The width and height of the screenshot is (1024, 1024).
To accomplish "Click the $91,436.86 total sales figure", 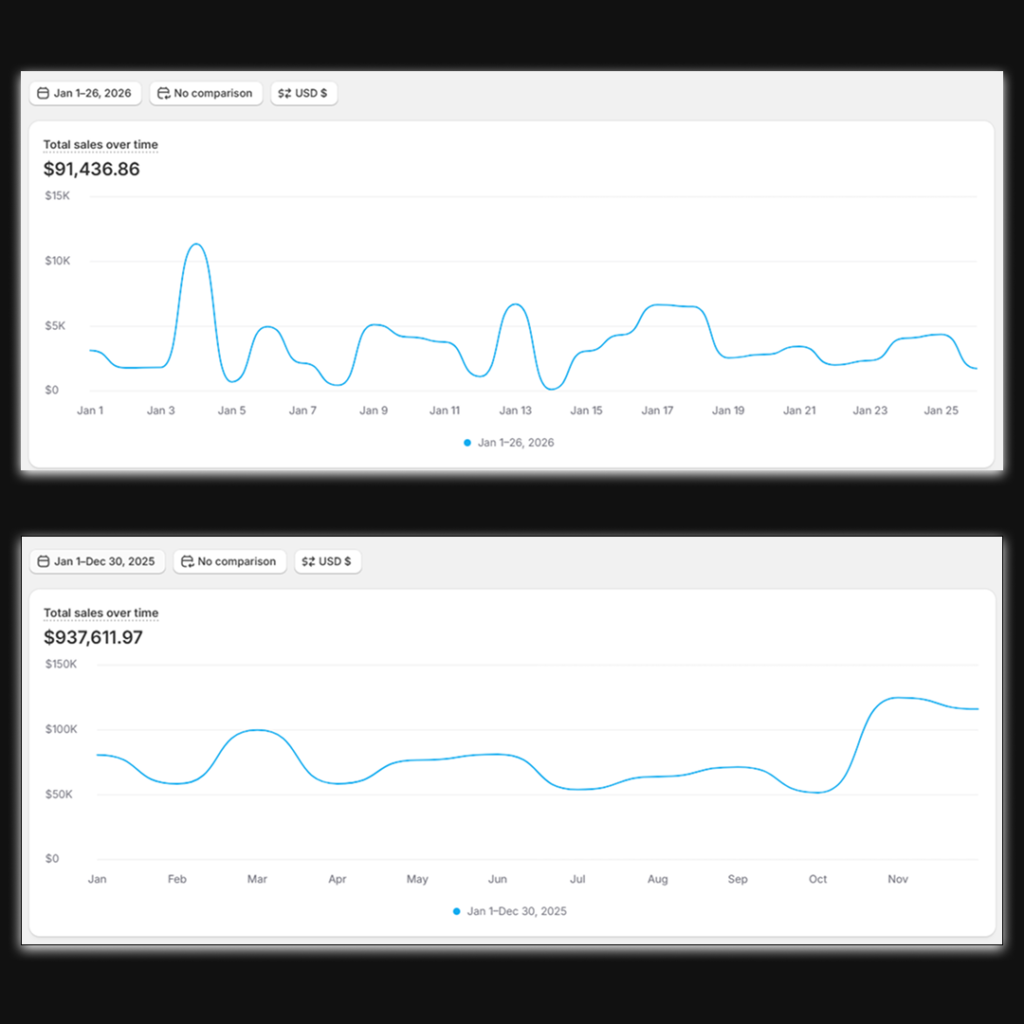I will click(x=91, y=169).
